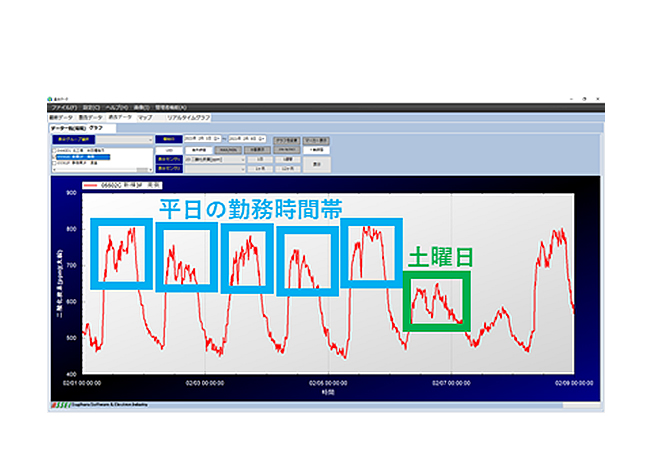Open the ファイル(F) menu

point(60,107)
